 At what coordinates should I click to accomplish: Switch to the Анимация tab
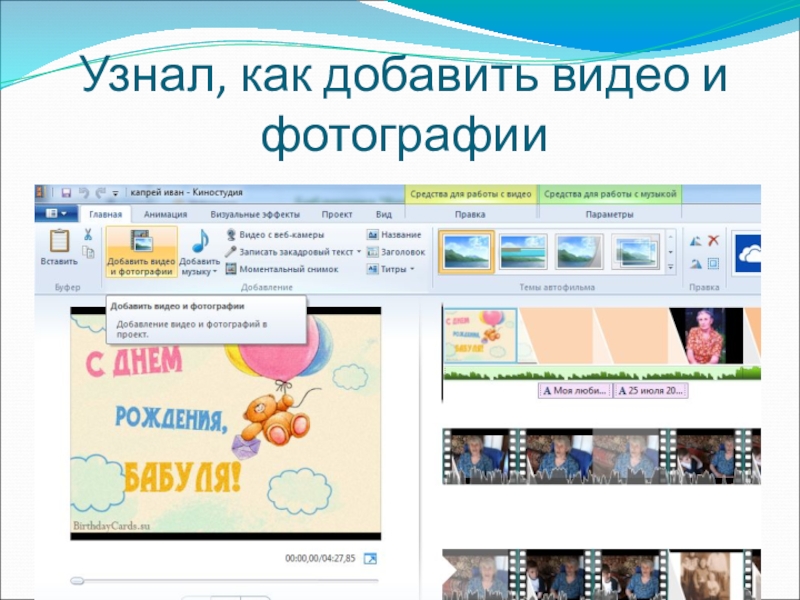[x=165, y=214]
